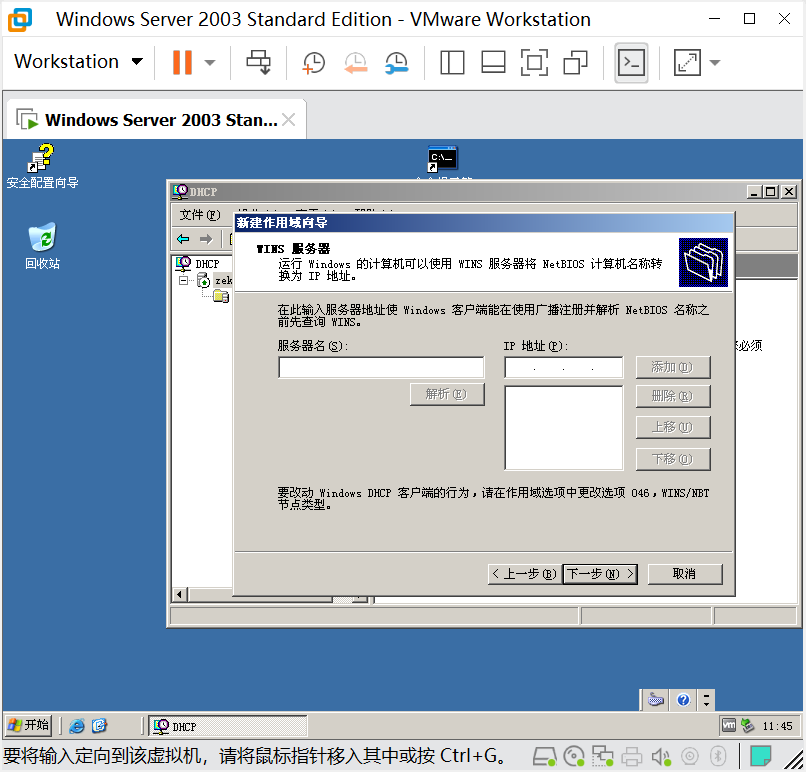Viewport: 806px width, 772px height.
Task: Select the folder under server node
Action: [222, 296]
